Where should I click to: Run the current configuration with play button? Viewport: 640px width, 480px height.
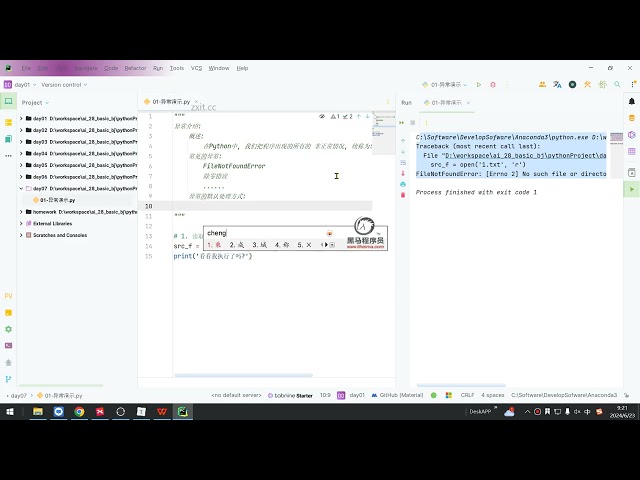coord(479,84)
